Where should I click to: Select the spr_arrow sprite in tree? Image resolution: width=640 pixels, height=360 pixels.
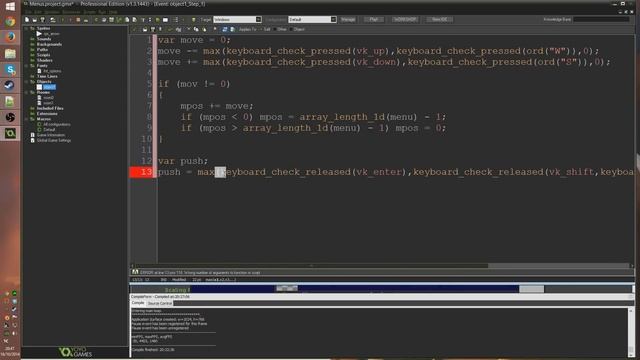tap(51, 34)
